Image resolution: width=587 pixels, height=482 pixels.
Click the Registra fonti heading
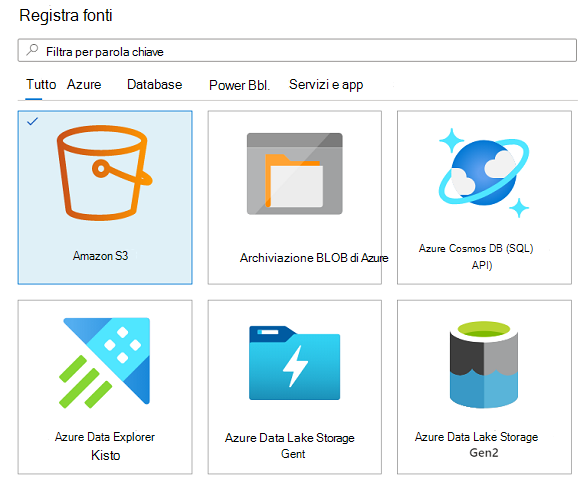tap(66, 15)
